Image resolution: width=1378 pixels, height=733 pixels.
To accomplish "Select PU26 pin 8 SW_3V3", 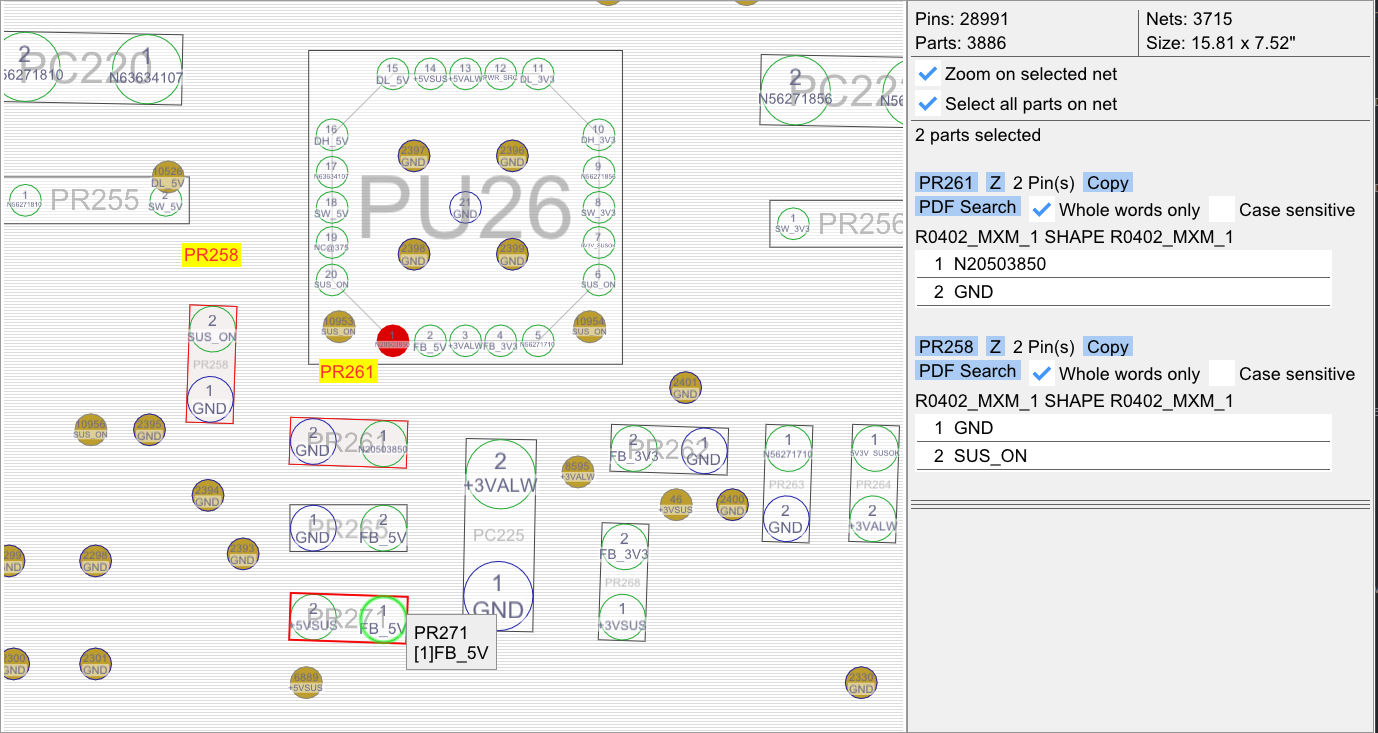I will pos(598,207).
